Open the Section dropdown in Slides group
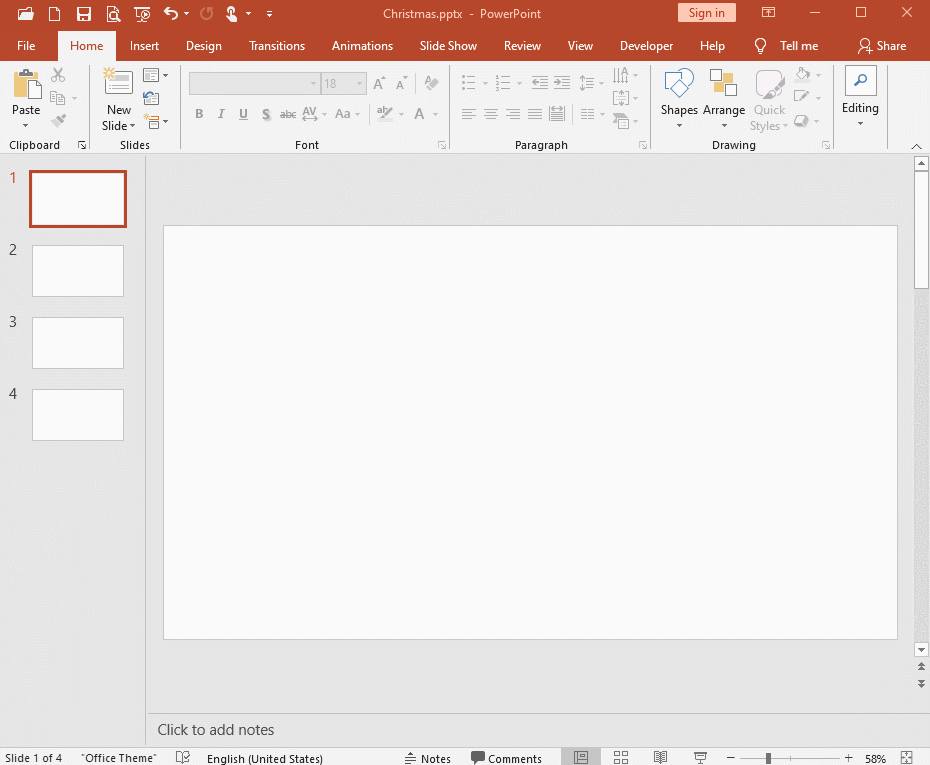This screenshot has height=765, width=930. click(x=155, y=122)
